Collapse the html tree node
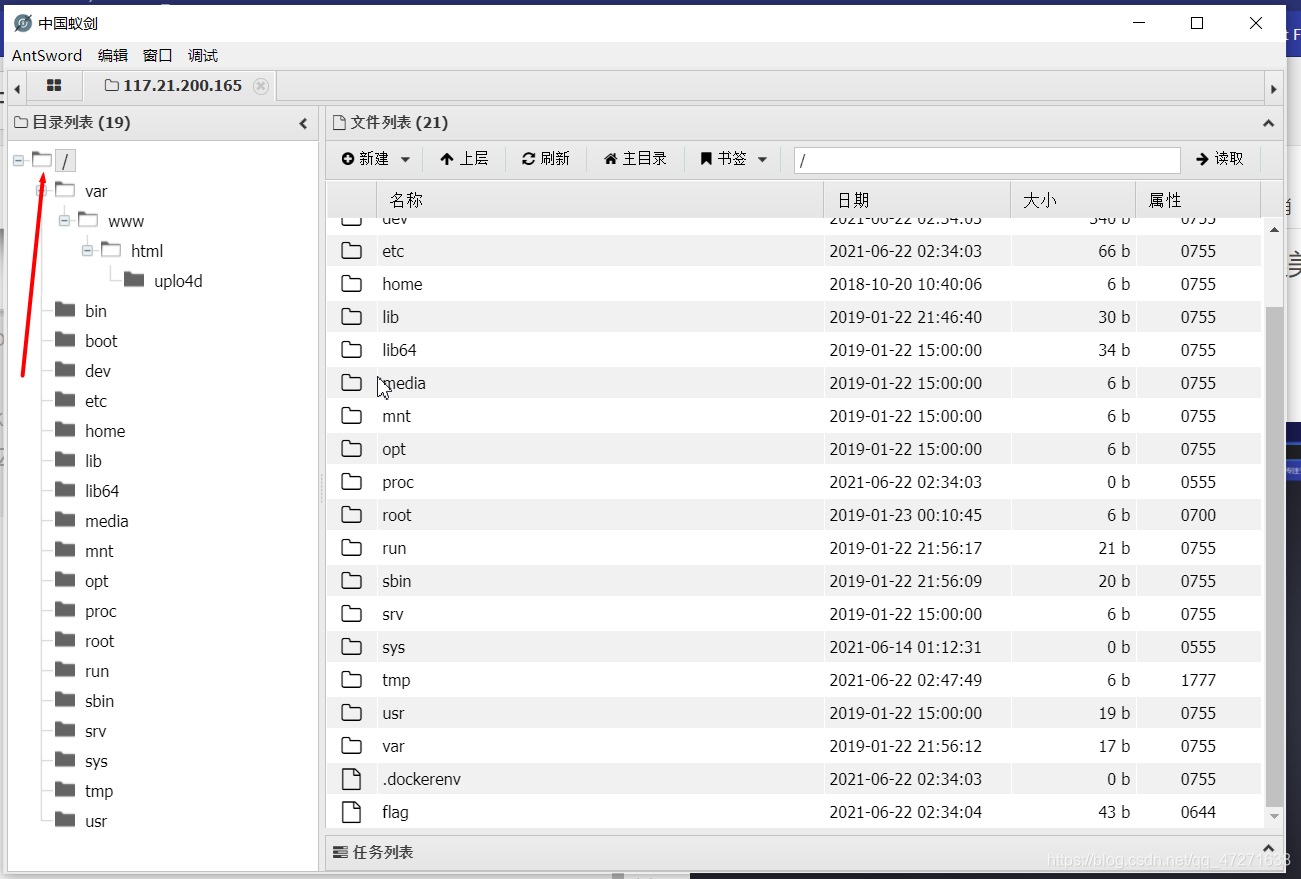 [x=87, y=250]
